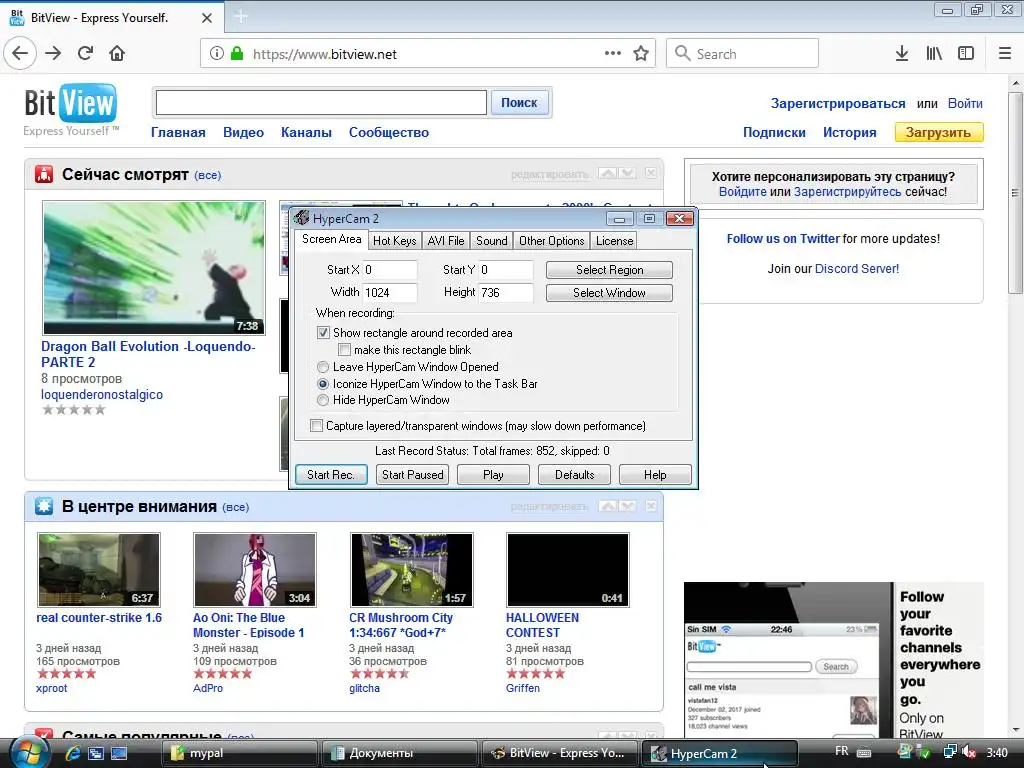This screenshot has height=768, width=1024.
Task: Open the mypal taskbar window
Action: [x=239, y=753]
